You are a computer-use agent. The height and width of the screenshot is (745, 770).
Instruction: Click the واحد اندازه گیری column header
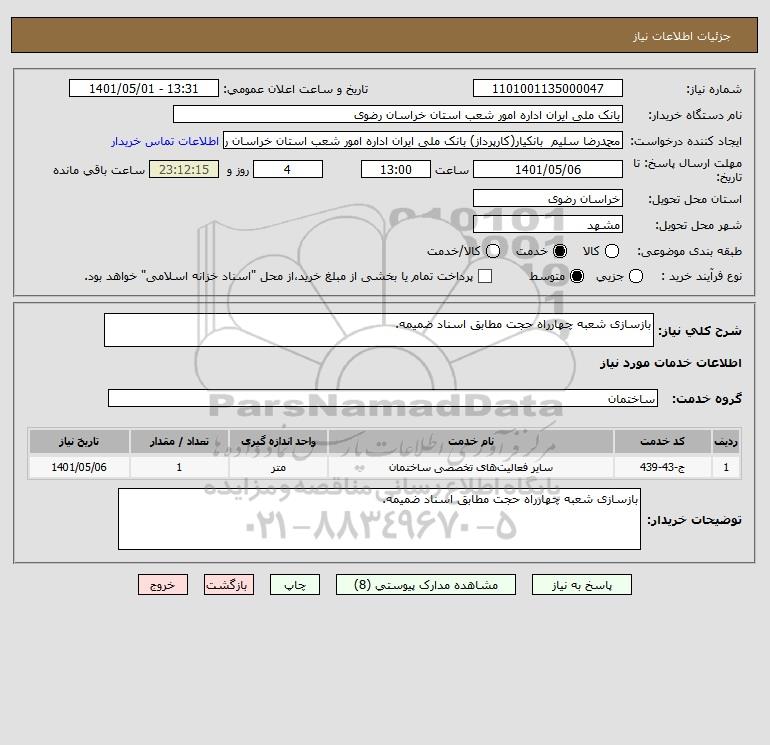[278, 441]
